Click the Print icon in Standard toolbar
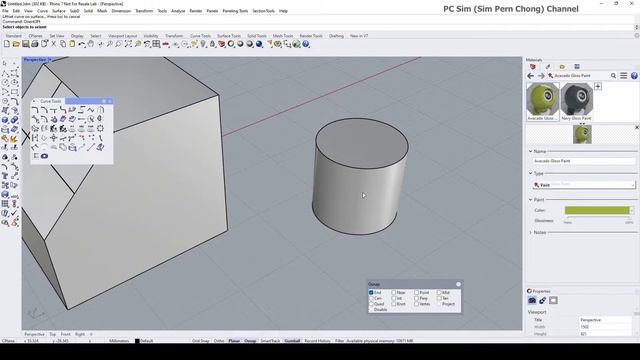This screenshot has height=360, width=640. 35,44
